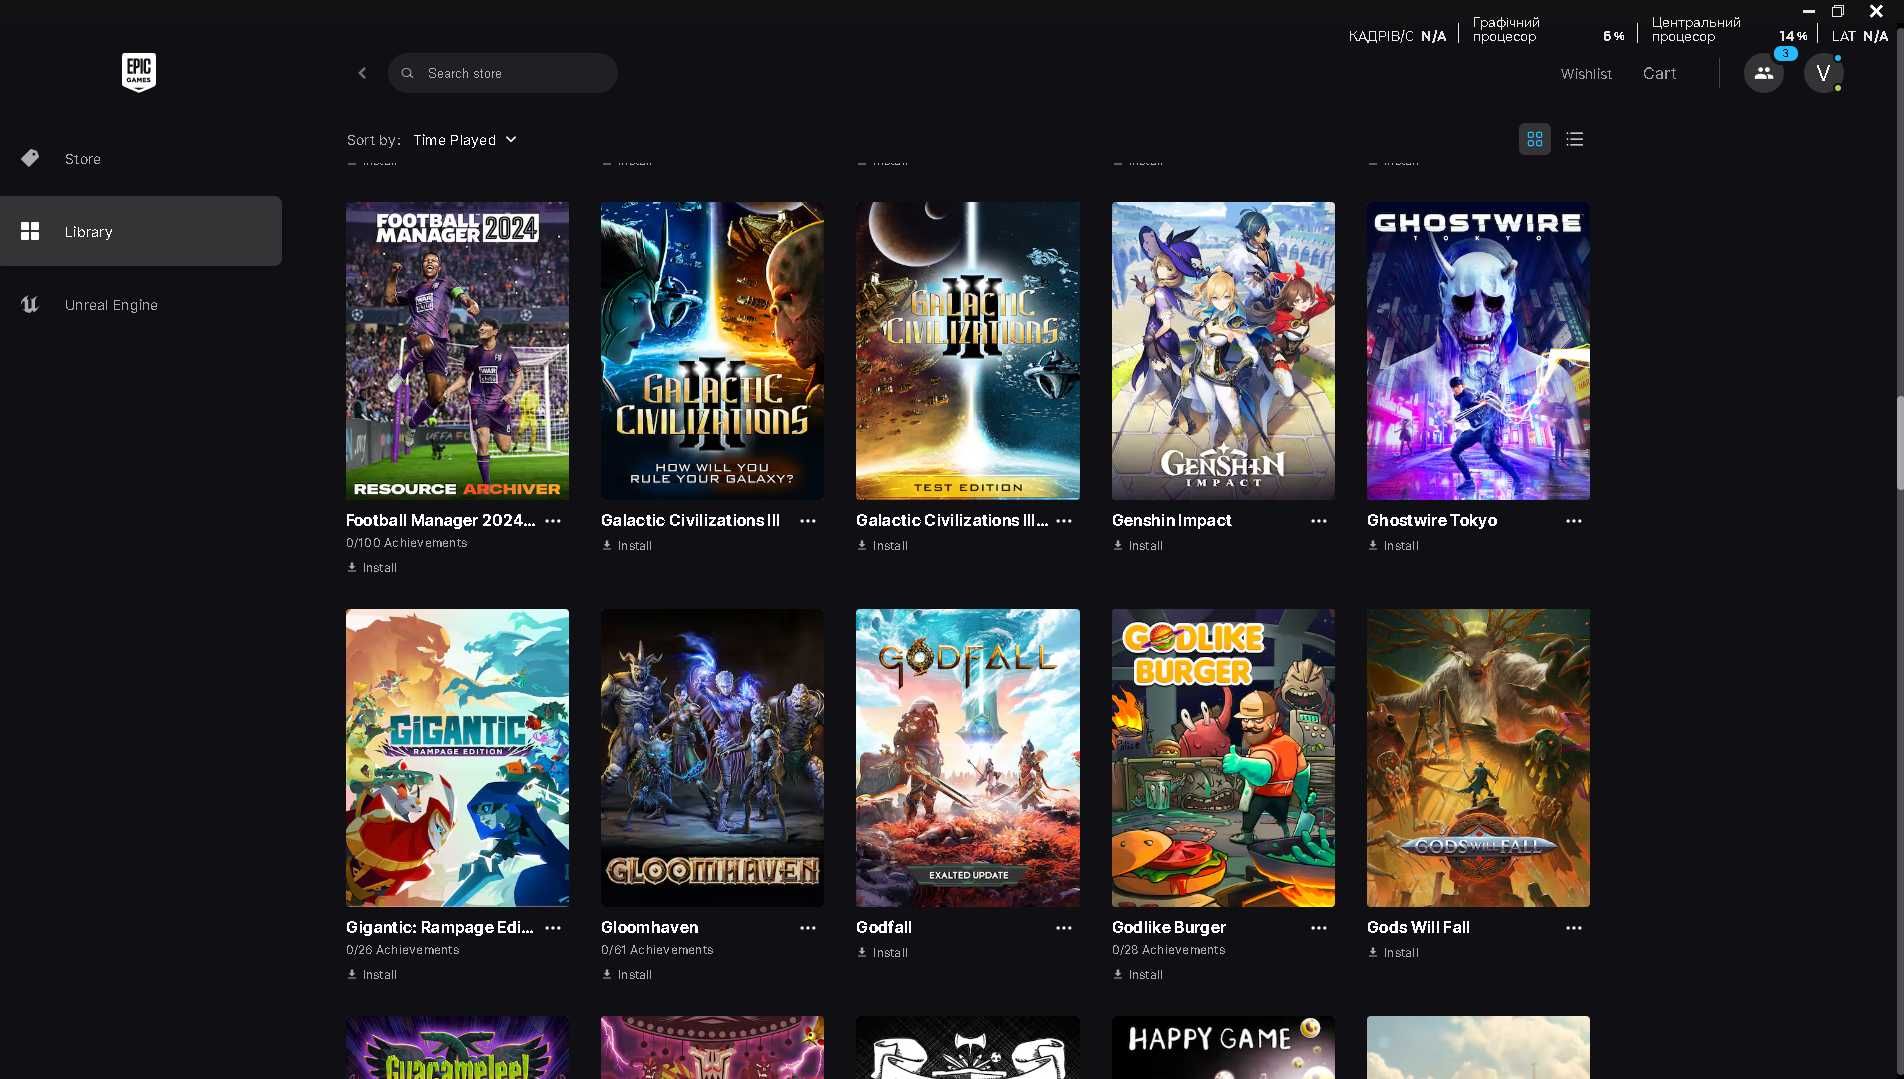Image resolution: width=1904 pixels, height=1079 pixels.
Task: Click the Gloomhaven title text
Action: (650, 927)
